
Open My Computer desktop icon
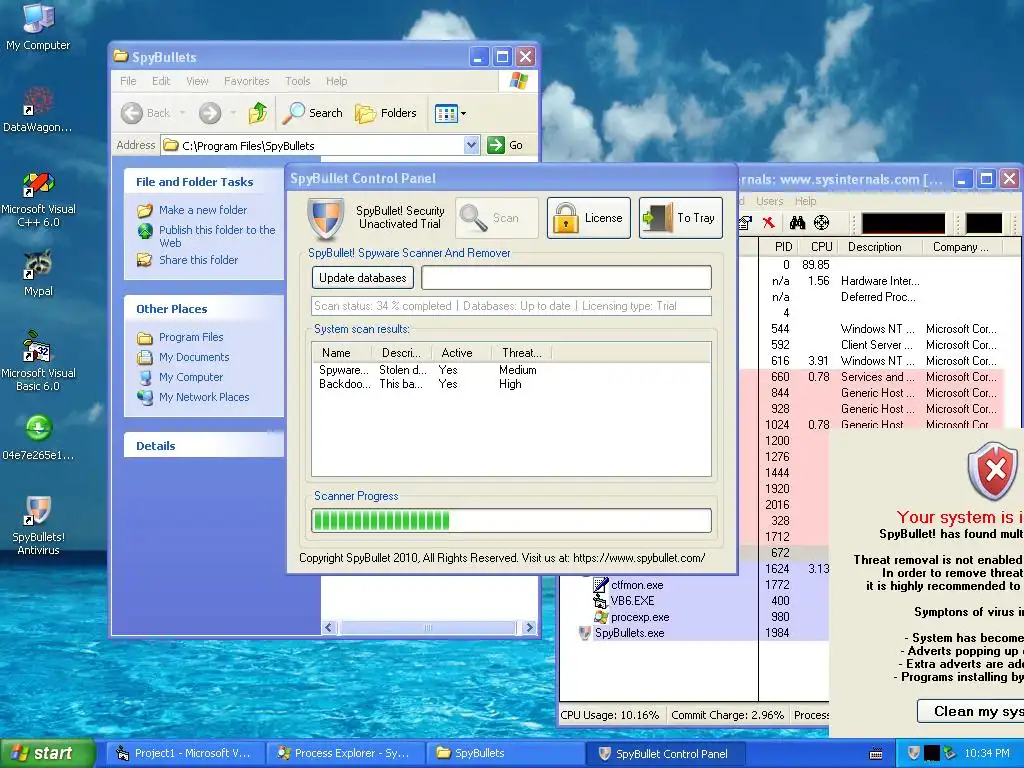[38, 26]
